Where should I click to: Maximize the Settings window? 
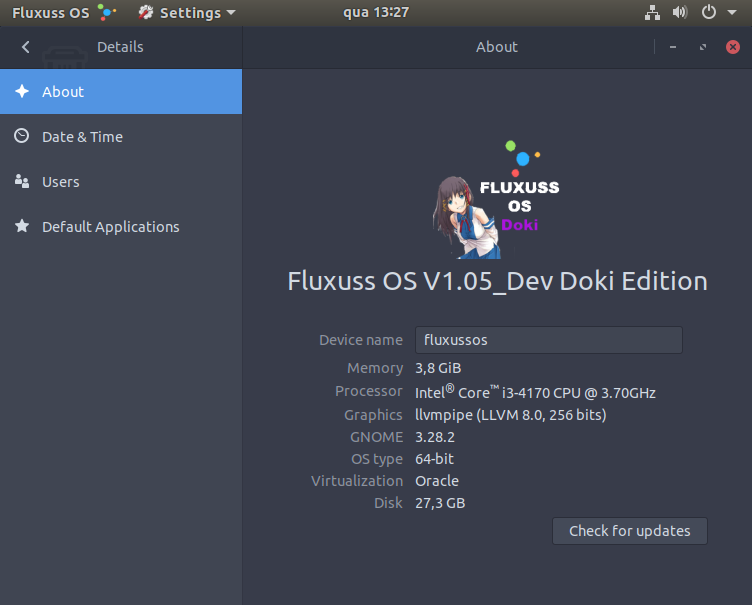tap(703, 47)
